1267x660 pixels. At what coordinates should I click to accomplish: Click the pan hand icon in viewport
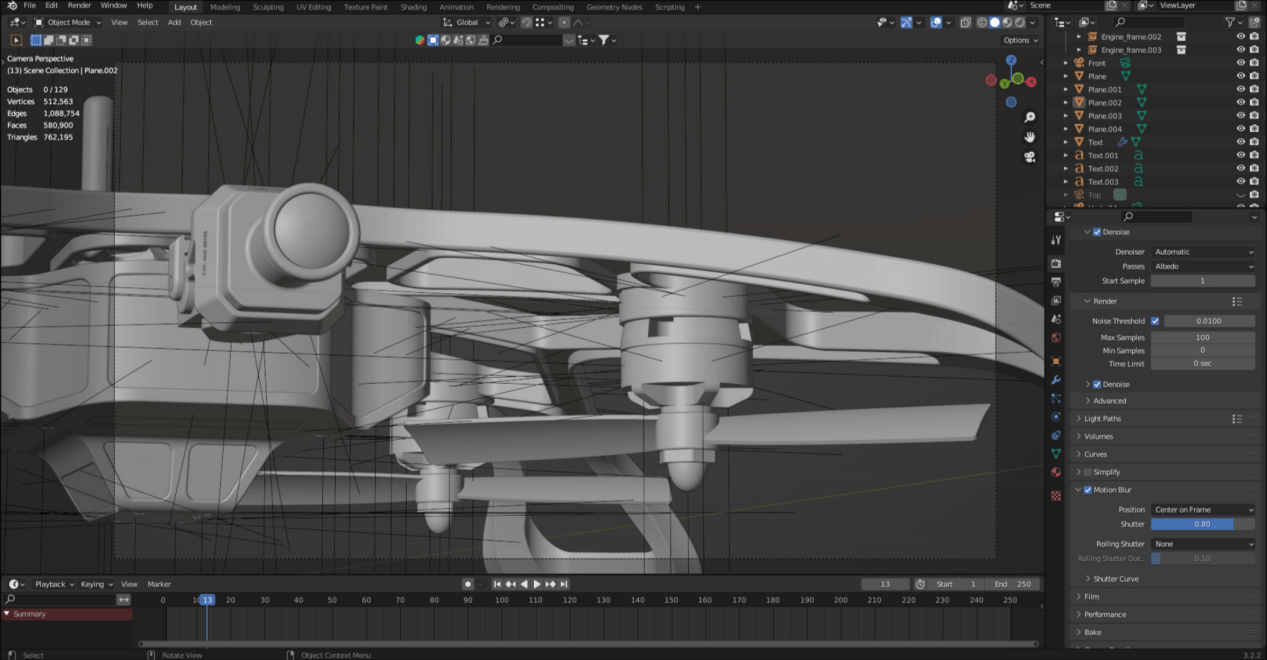[1029, 137]
